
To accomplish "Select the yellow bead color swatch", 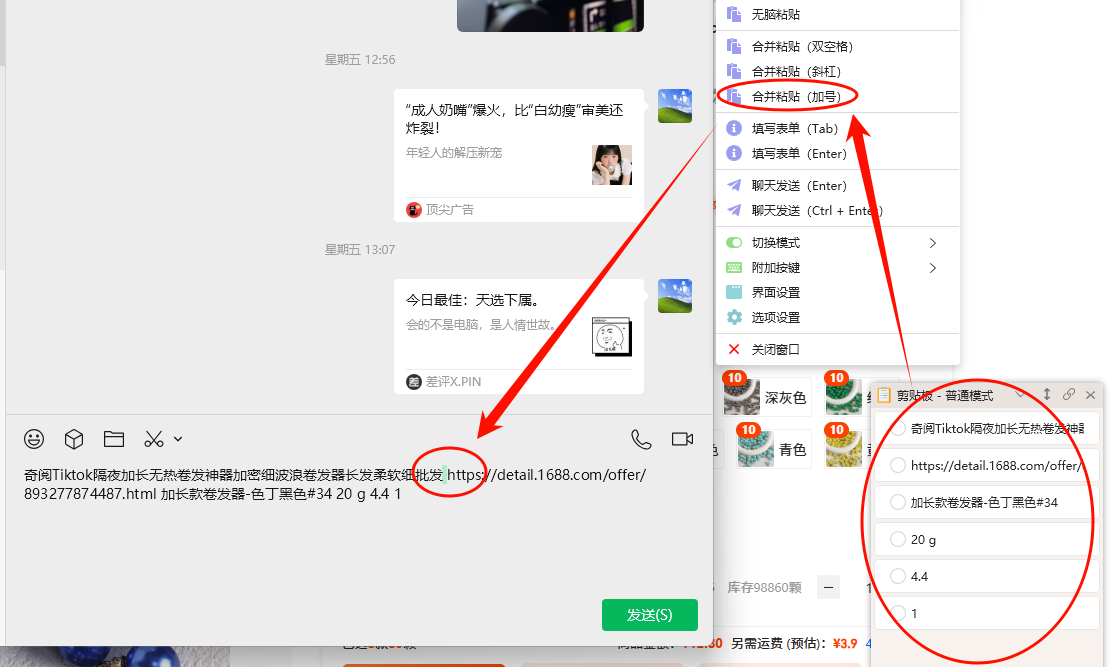I will [843, 449].
